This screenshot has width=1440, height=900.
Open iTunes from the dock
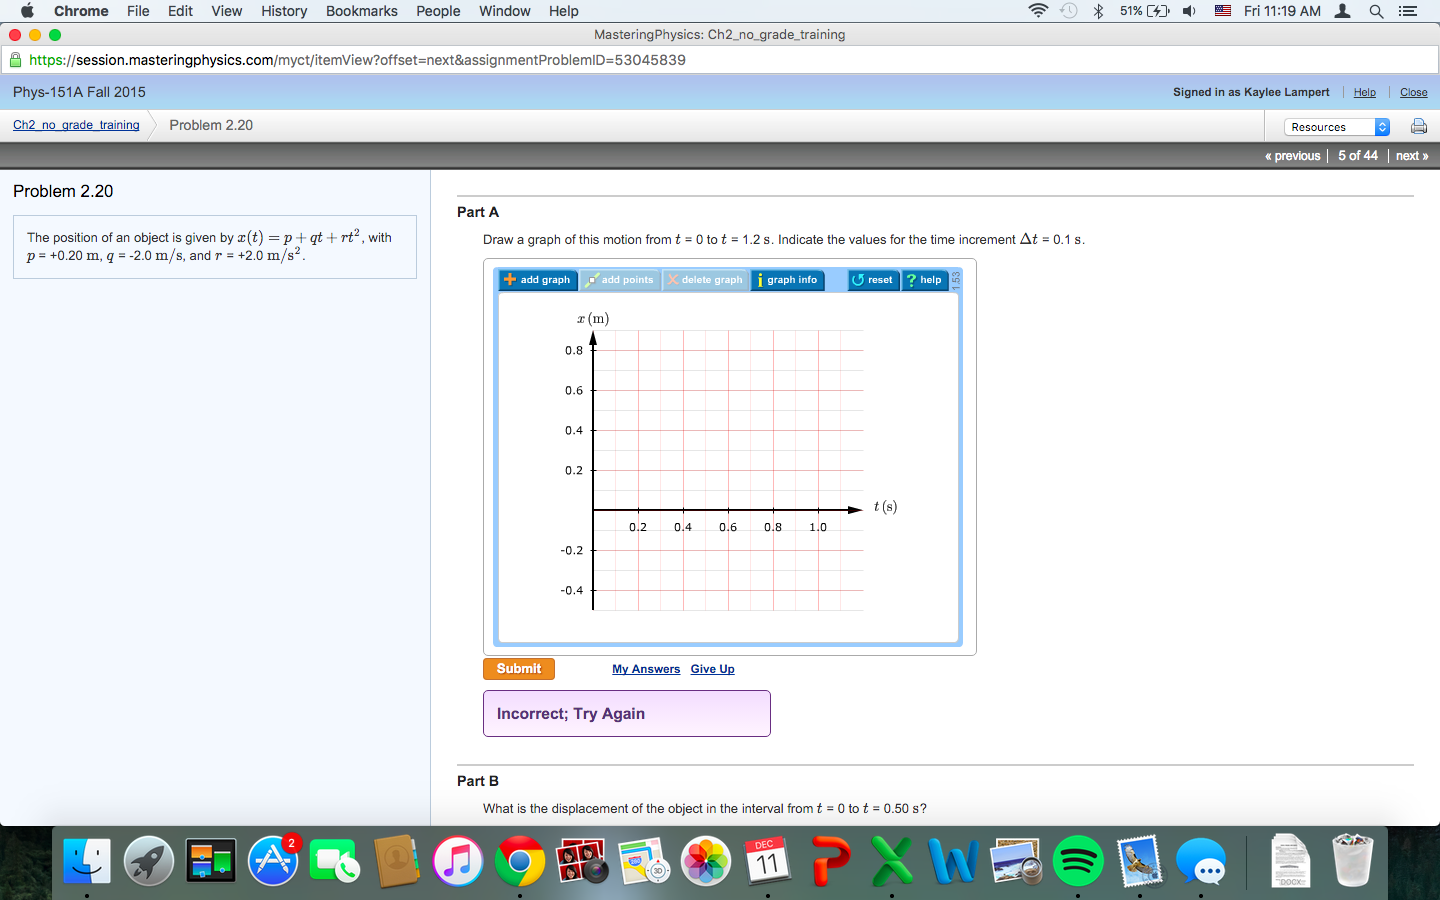(x=458, y=861)
